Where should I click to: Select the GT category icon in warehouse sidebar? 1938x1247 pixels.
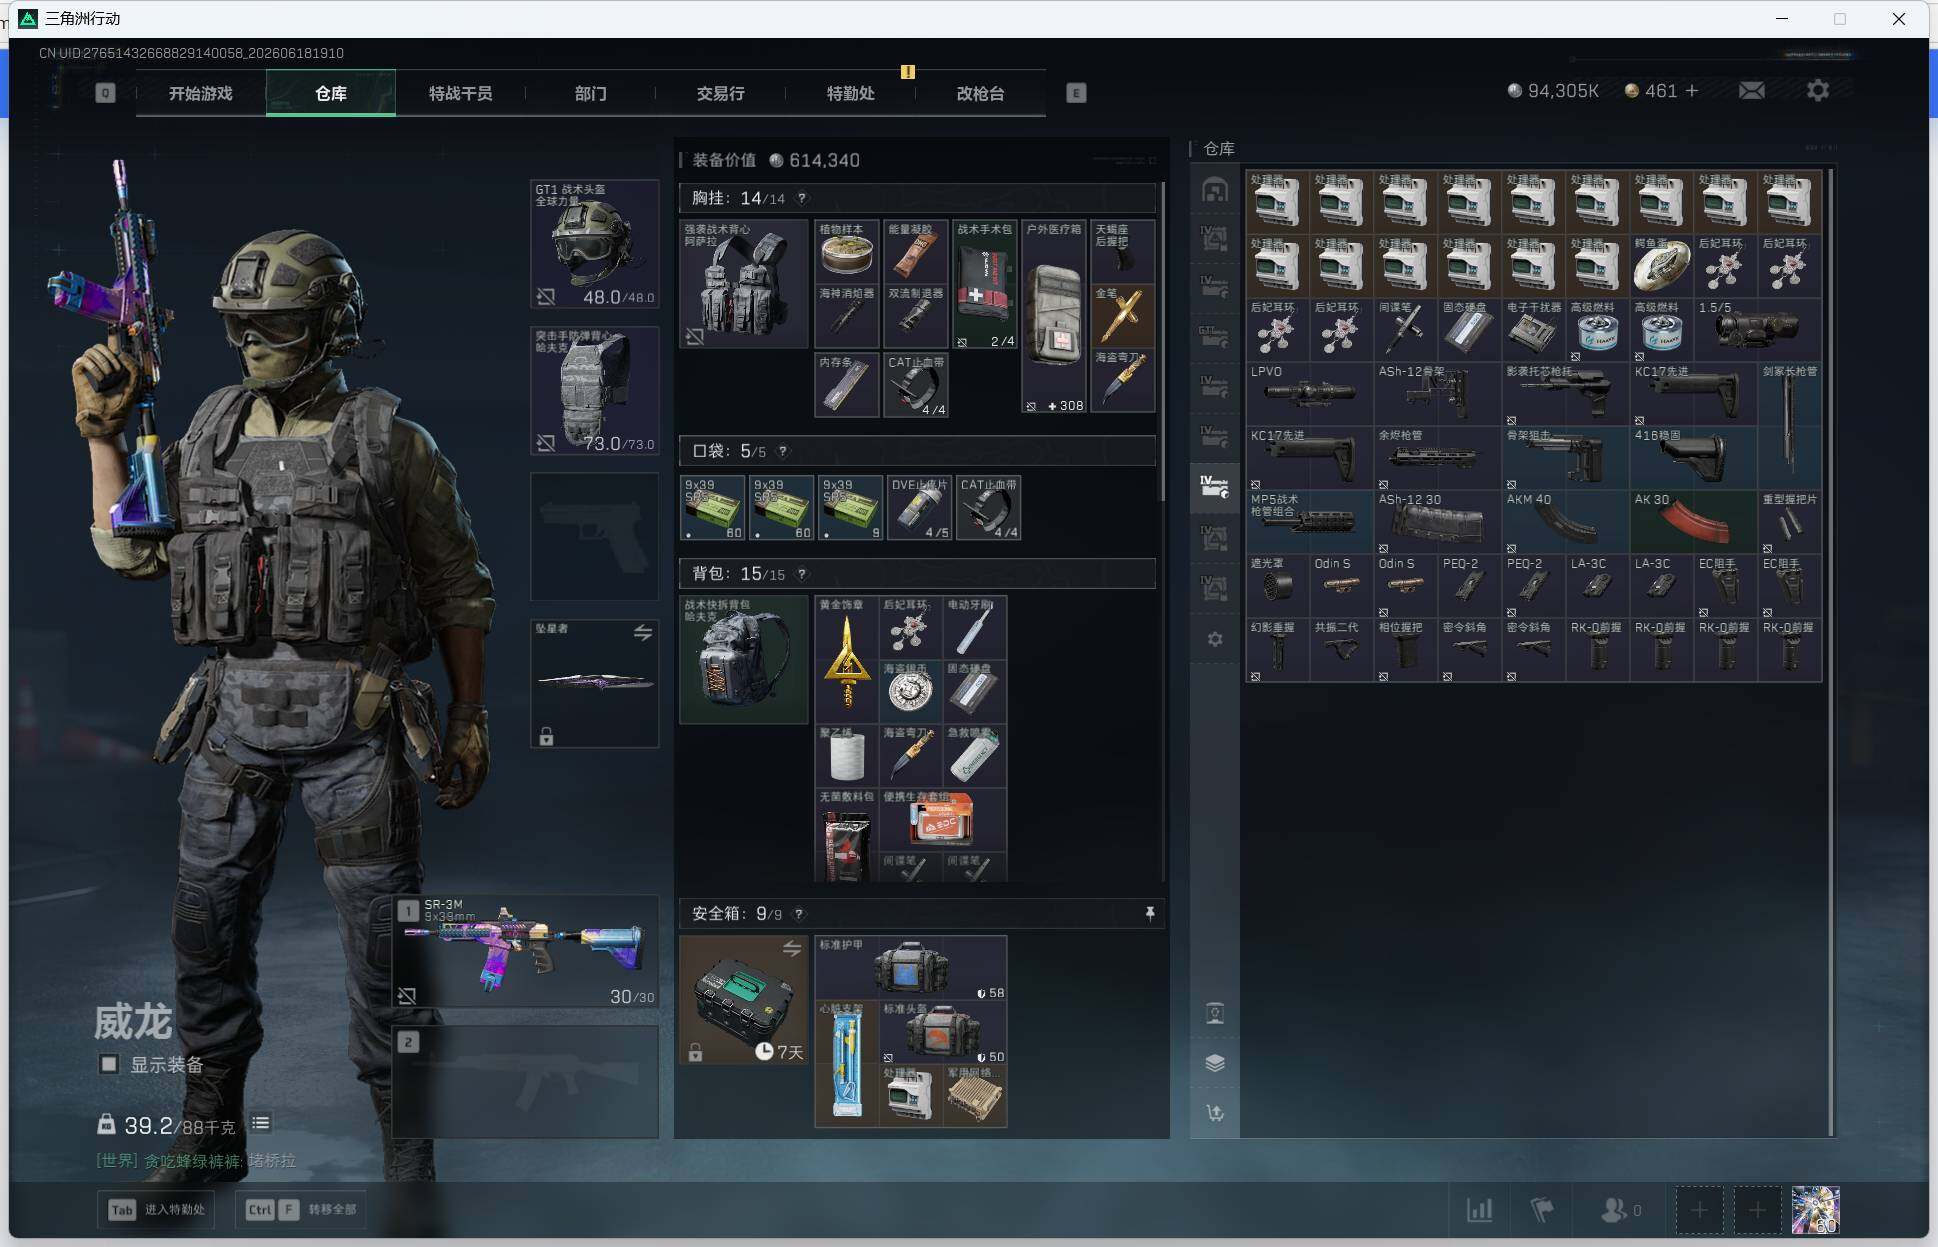coord(1215,337)
